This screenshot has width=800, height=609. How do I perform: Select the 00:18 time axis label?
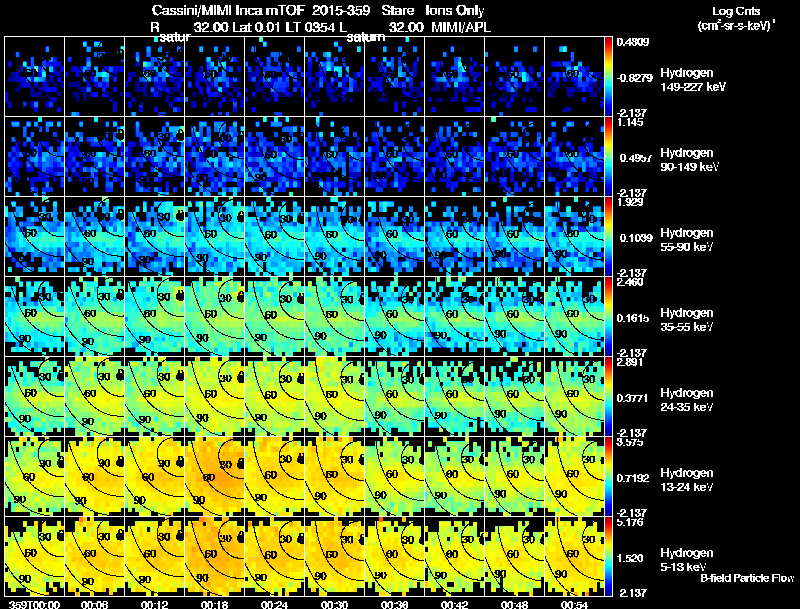(x=214, y=604)
